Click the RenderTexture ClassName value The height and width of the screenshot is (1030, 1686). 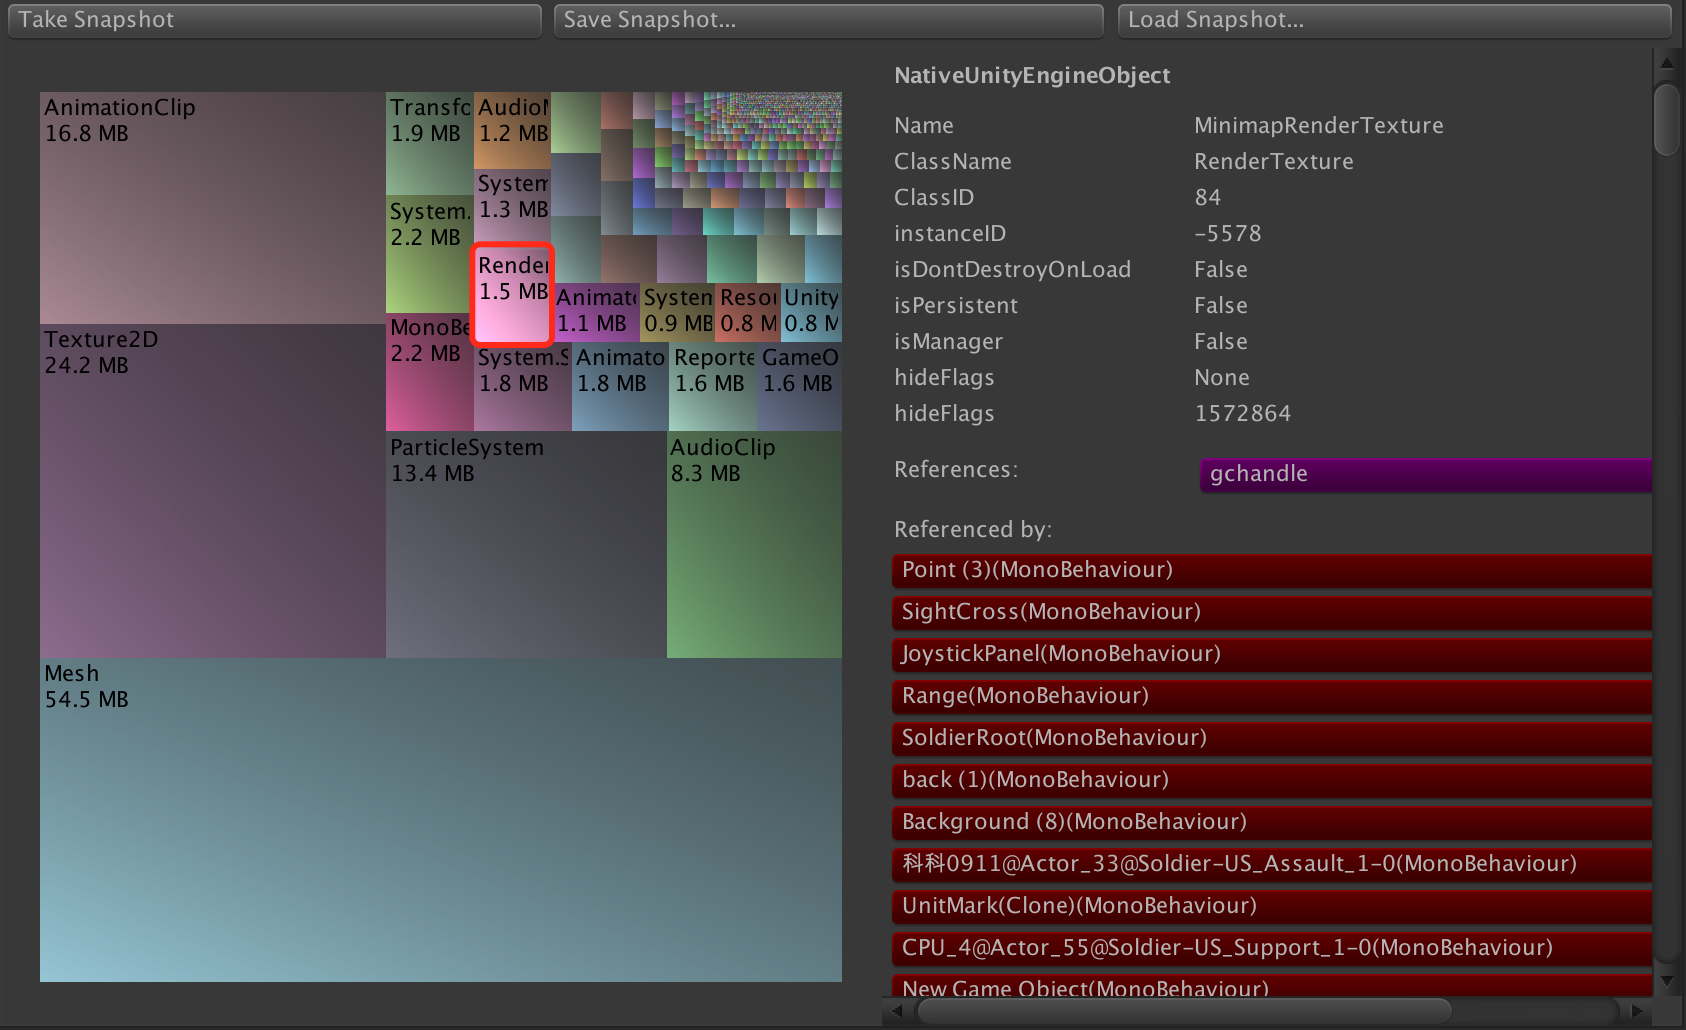1274,162
